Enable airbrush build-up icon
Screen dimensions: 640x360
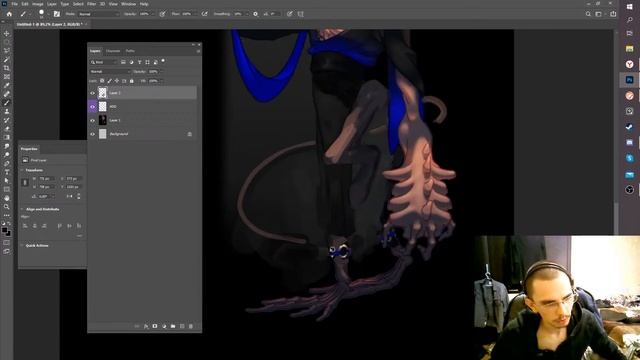point(204,14)
